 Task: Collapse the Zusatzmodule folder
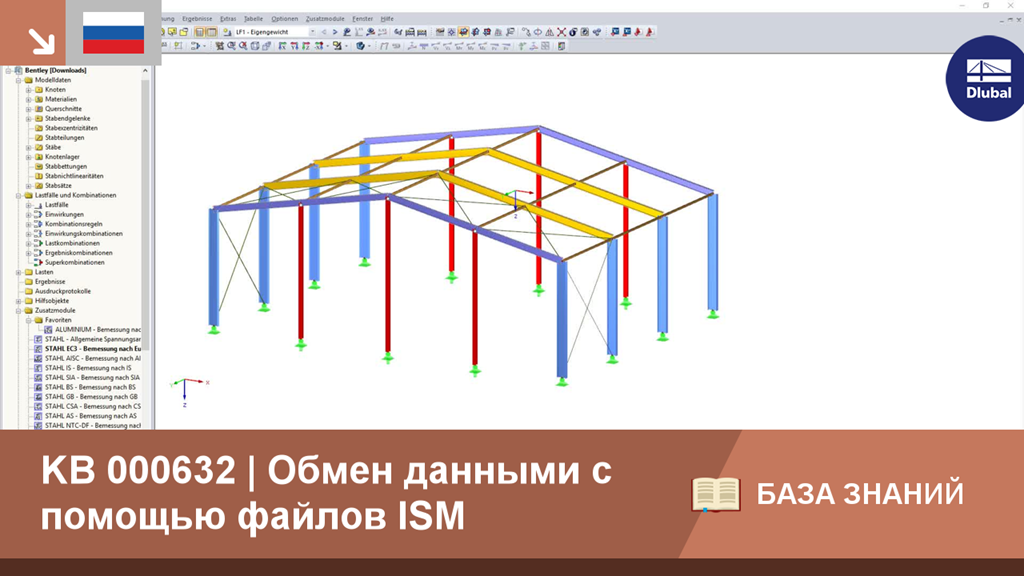click(x=19, y=311)
